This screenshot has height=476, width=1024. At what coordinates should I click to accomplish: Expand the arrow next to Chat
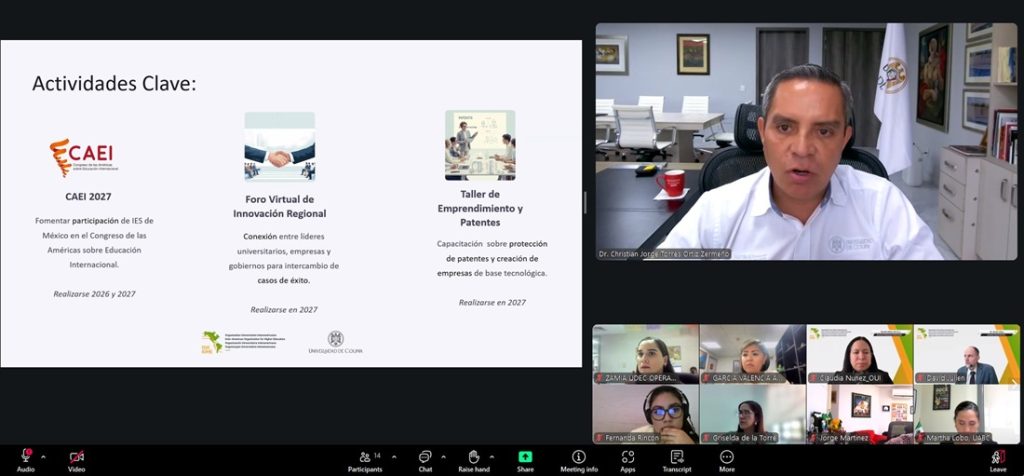tap(442, 456)
